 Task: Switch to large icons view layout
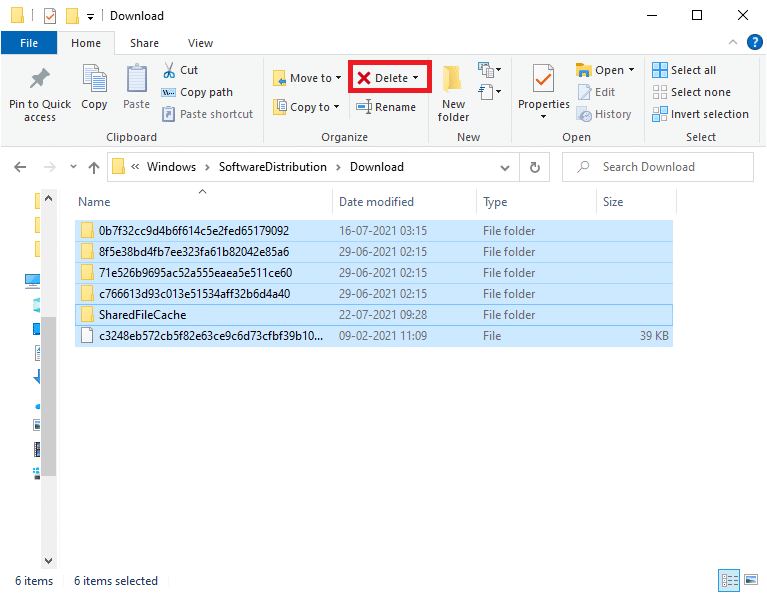click(x=750, y=581)
